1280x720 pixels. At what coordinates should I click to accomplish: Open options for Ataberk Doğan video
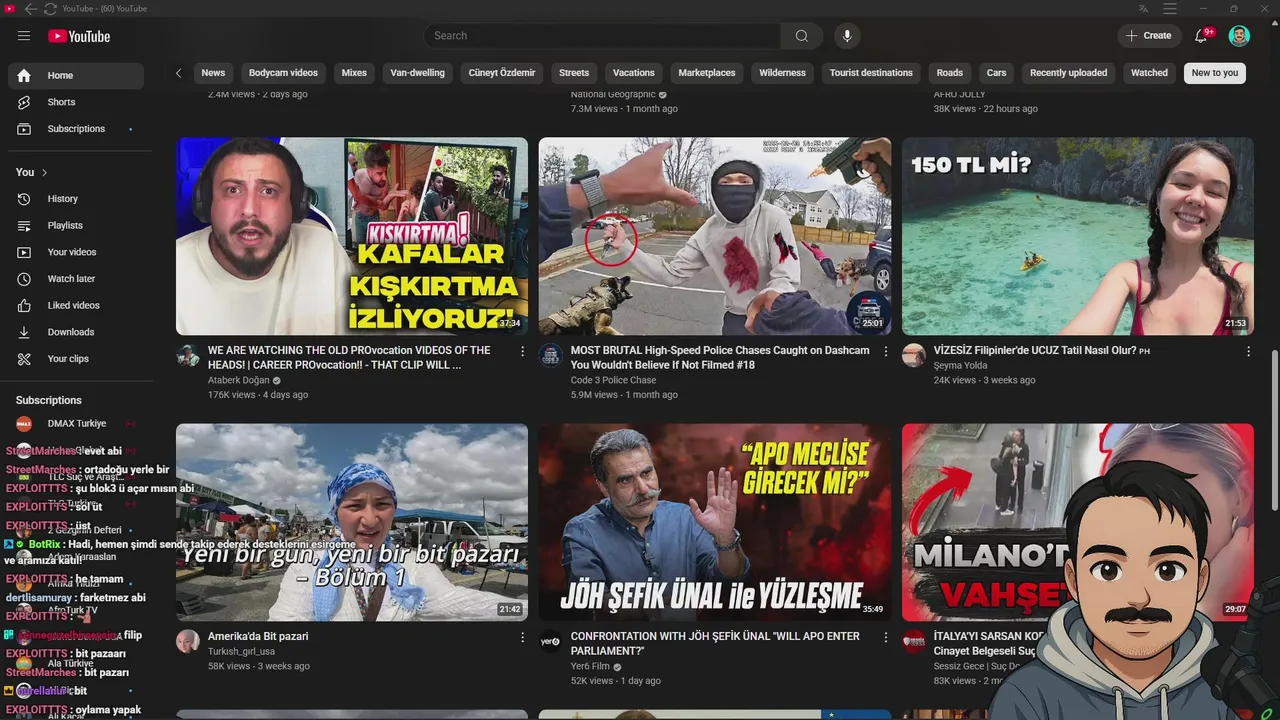click(x=522, y=351)
